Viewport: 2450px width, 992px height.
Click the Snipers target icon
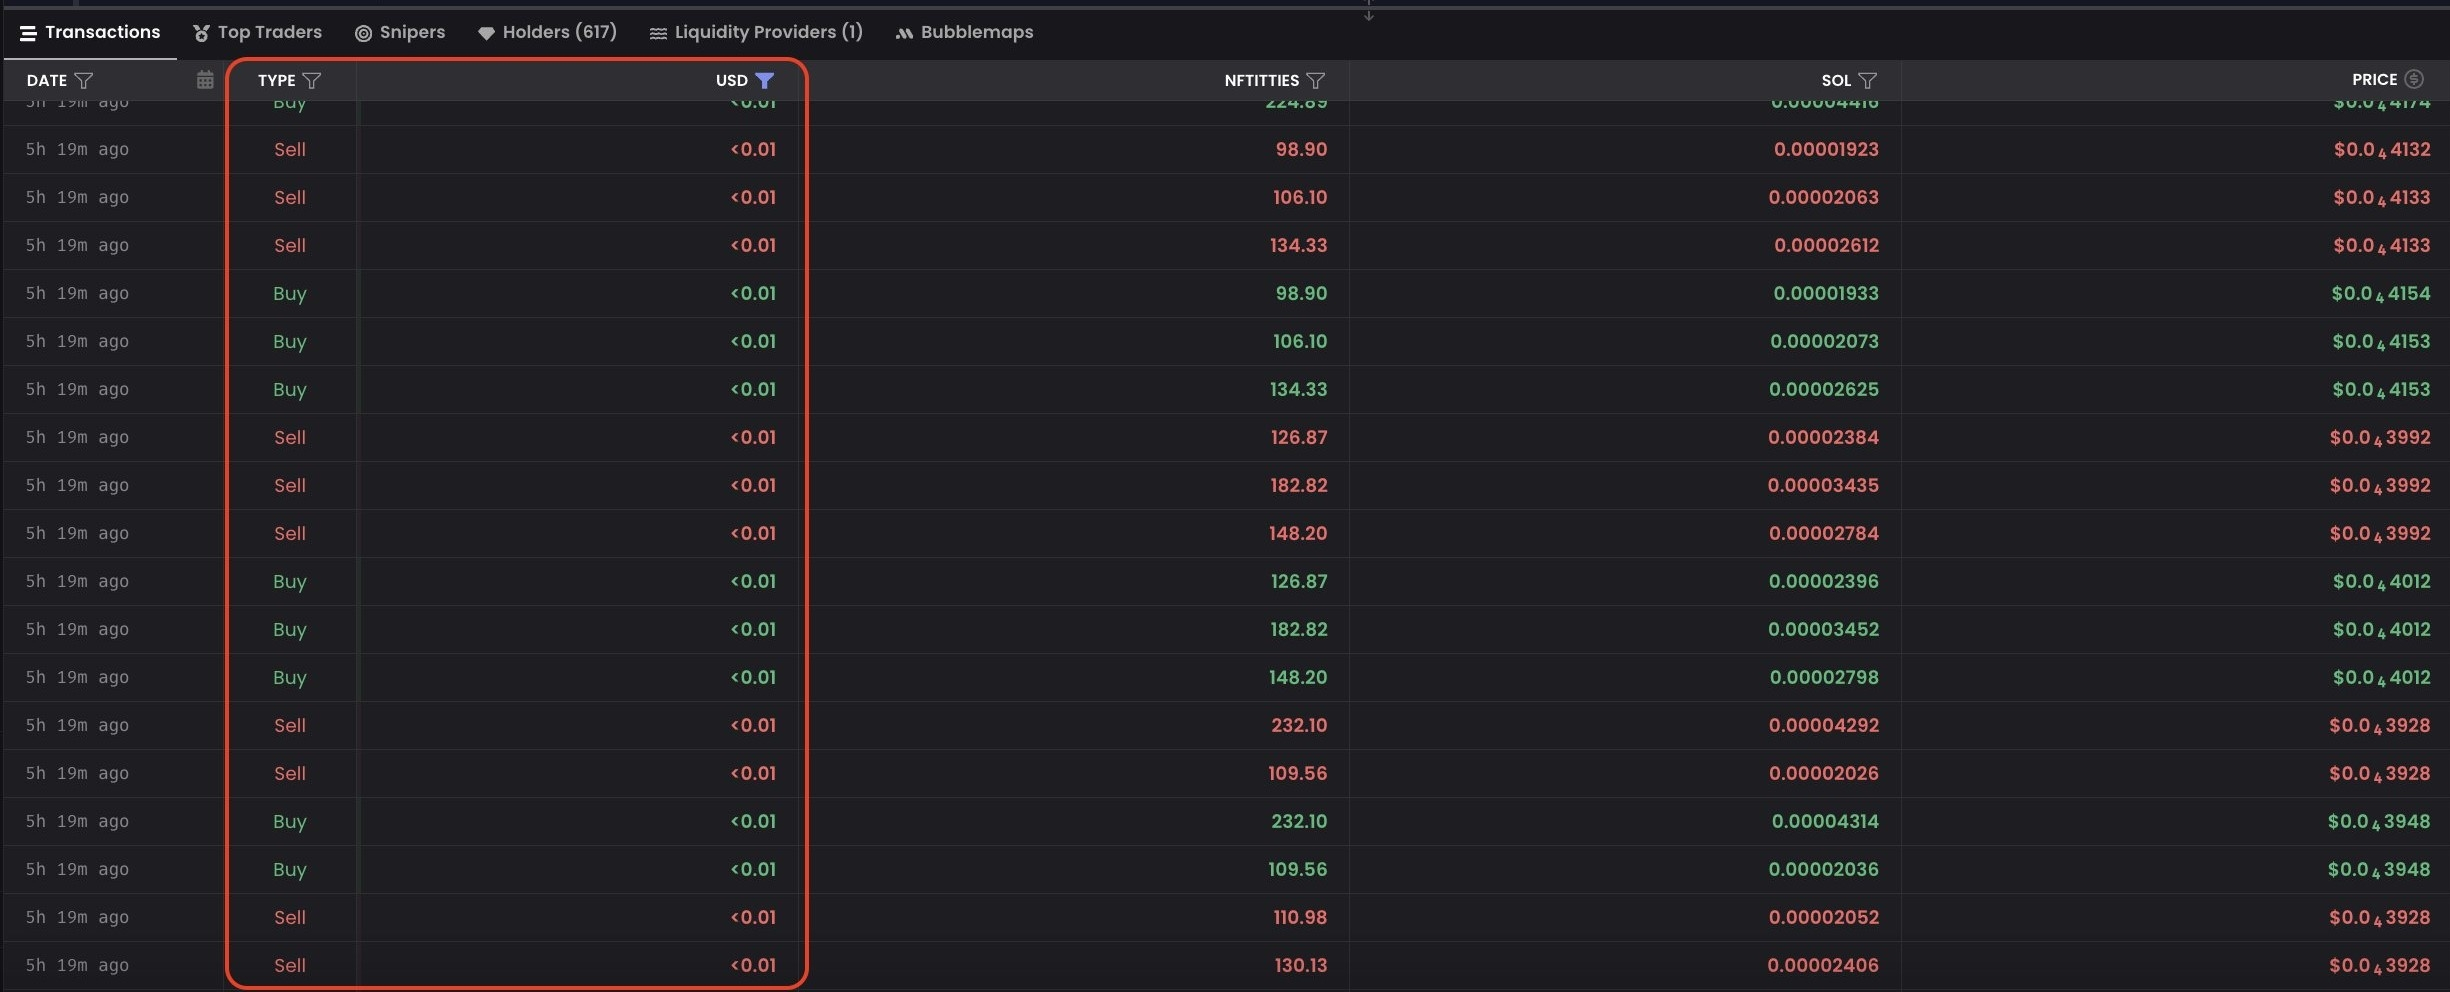(x=363, y=33)
